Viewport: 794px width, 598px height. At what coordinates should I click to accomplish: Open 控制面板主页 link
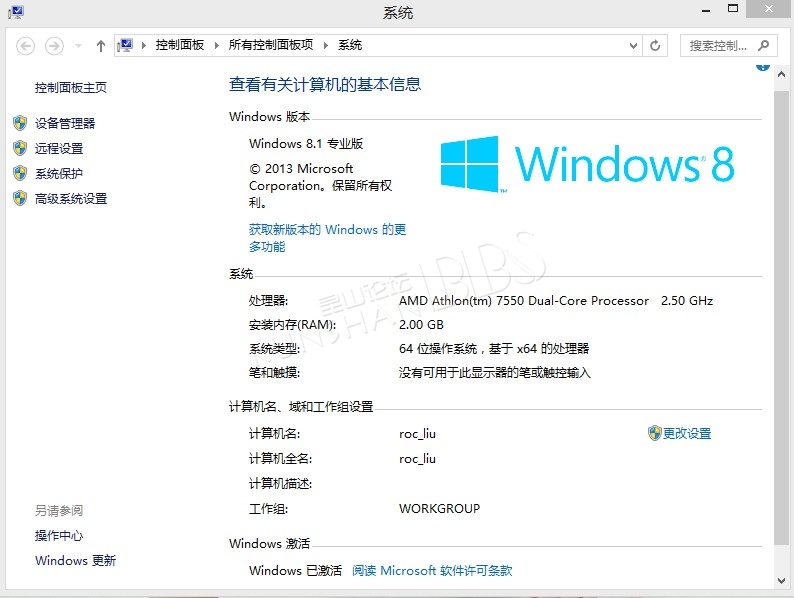tap(71, 88)
